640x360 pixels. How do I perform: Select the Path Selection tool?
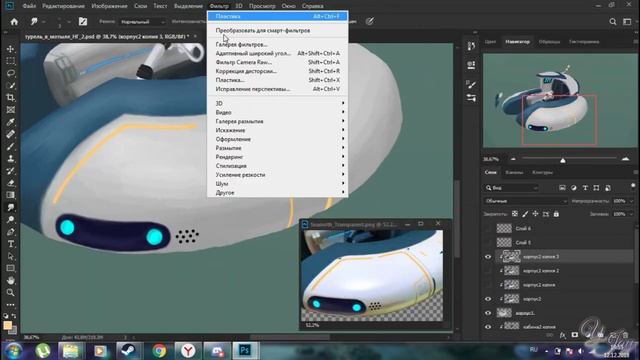coord(11,256)
